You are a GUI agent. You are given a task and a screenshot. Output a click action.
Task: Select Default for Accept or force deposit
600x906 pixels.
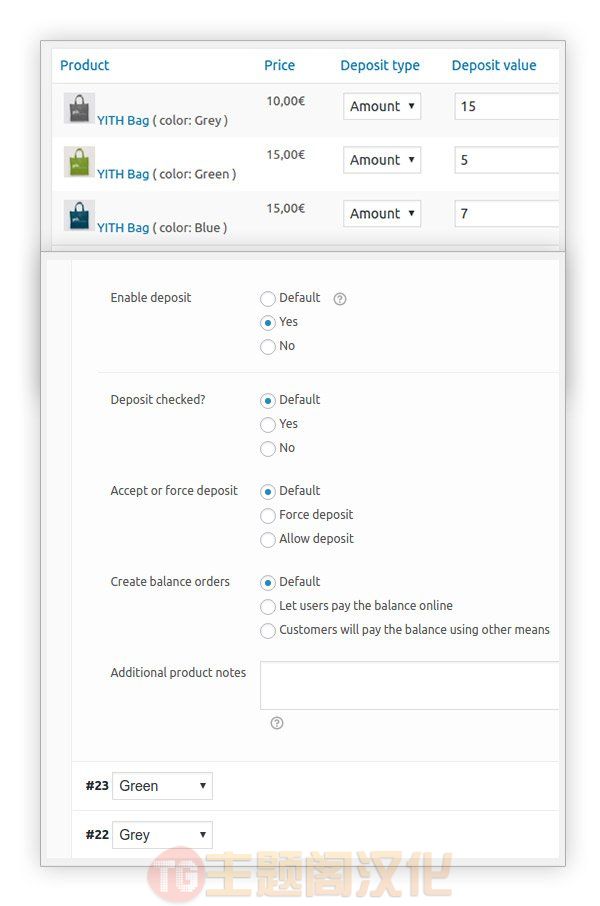pyautogui.click(x=268, y=492)
